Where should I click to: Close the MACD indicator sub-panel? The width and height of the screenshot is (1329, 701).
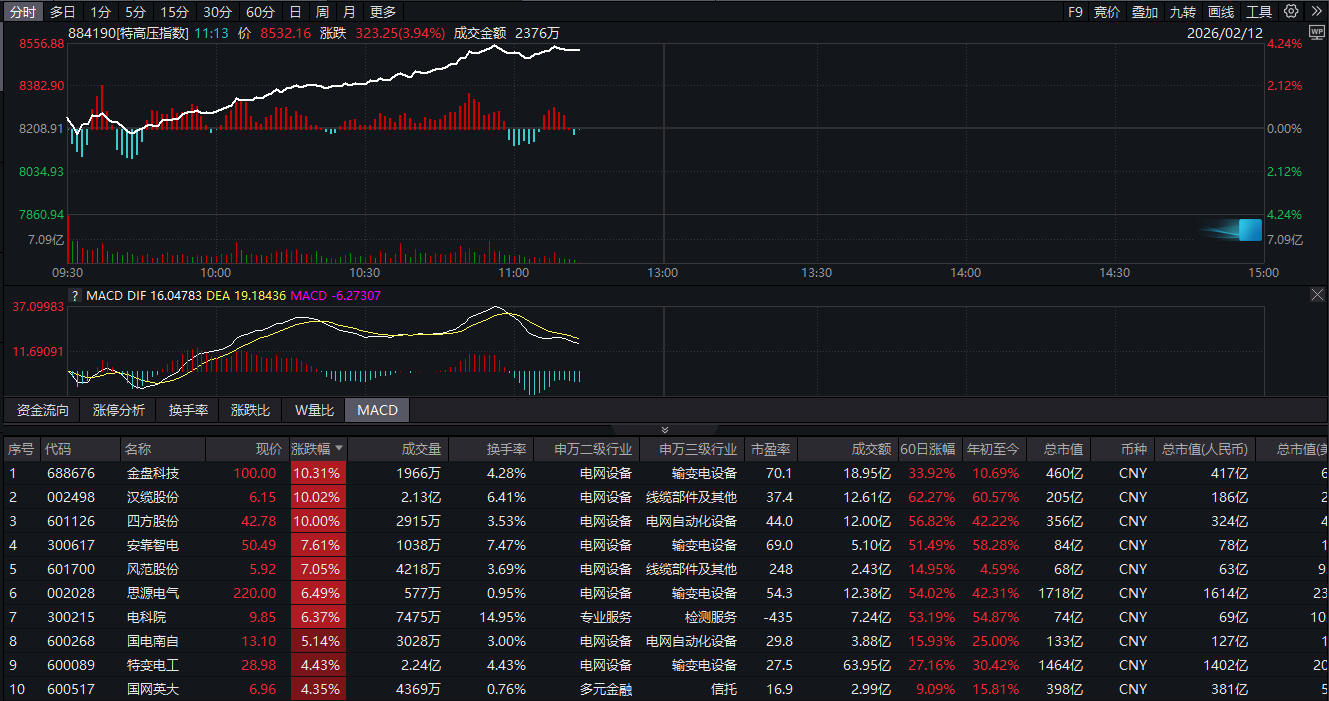tap(1317, 295)
